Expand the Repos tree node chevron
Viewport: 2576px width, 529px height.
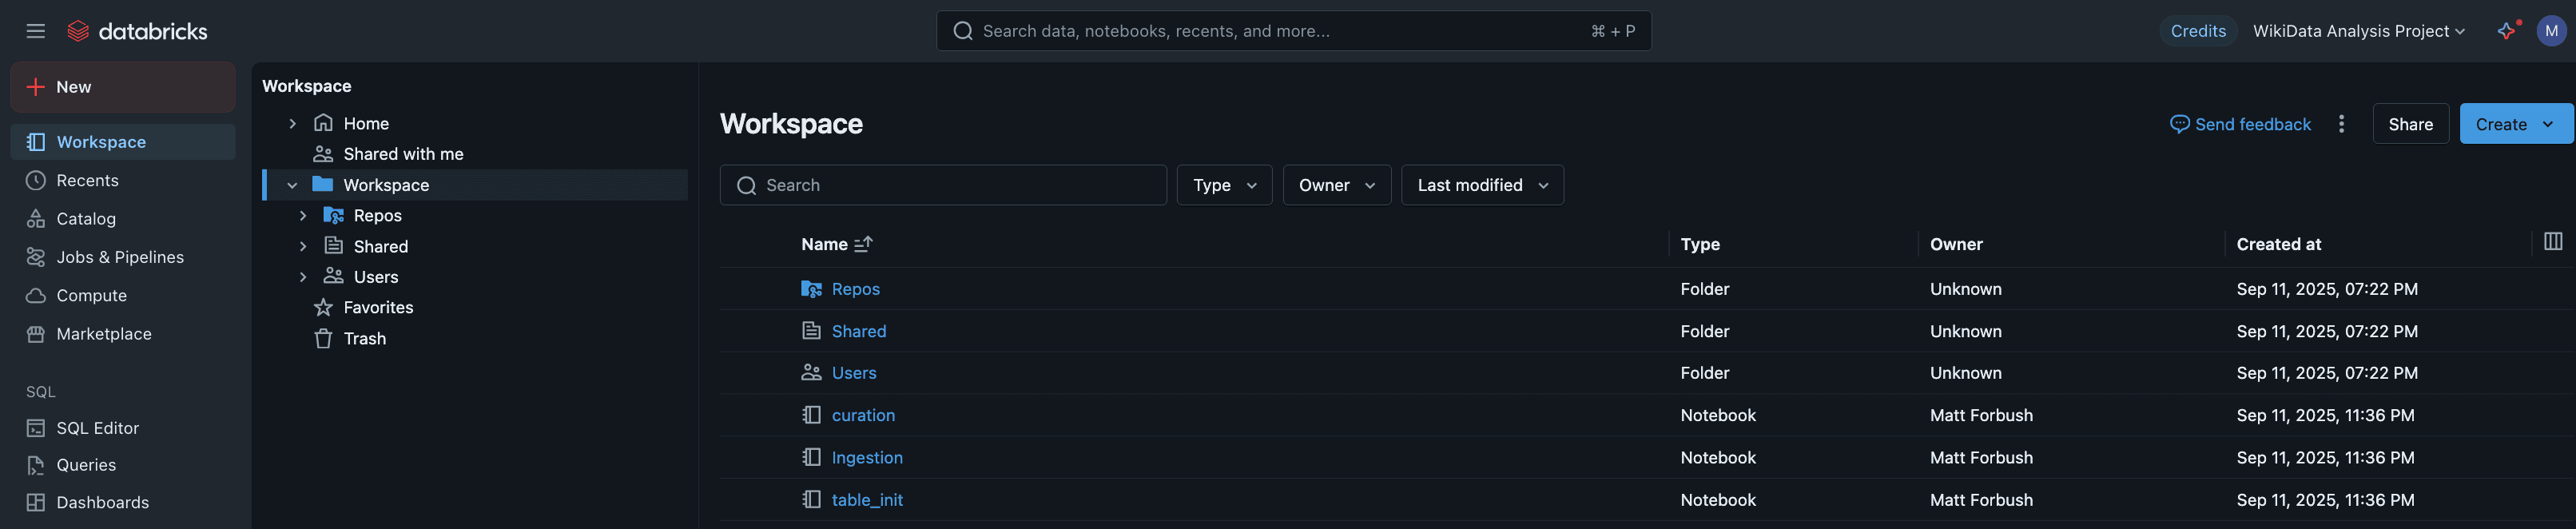point(303,215)
